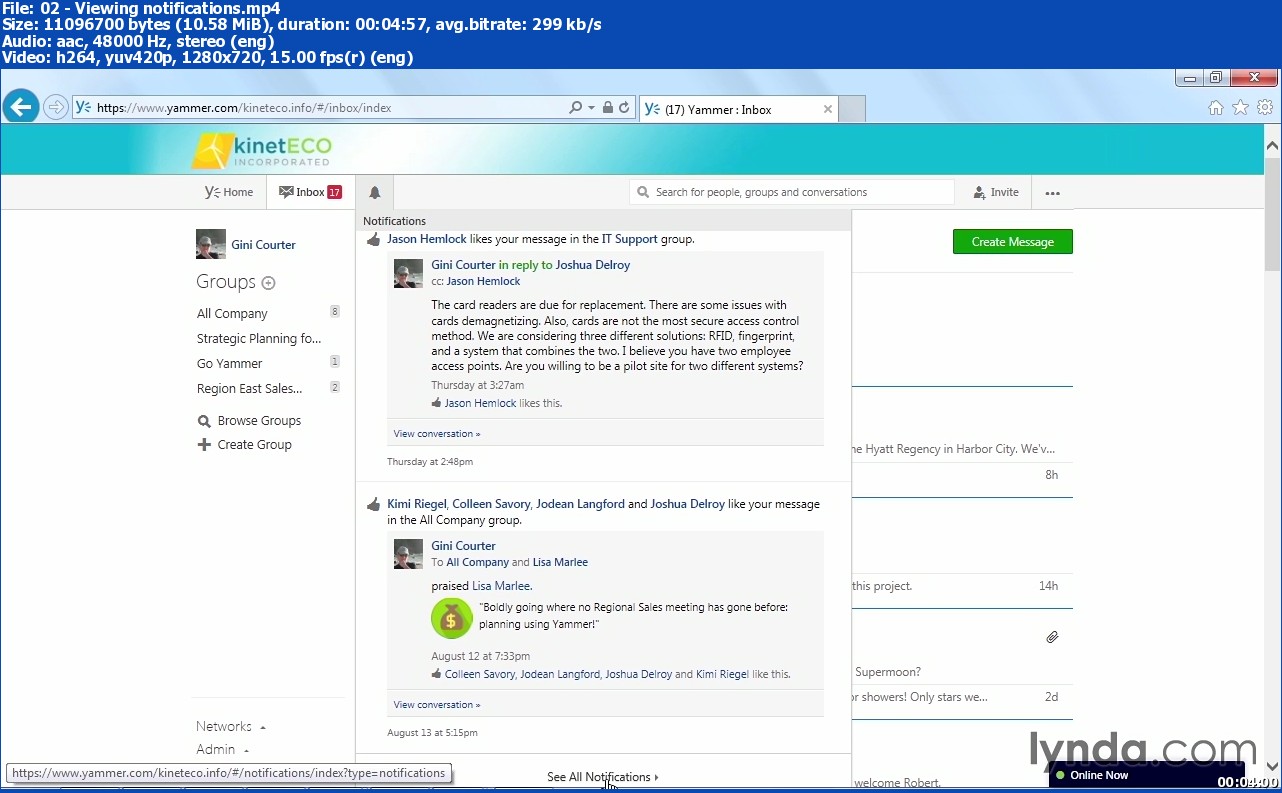
Task: Click Gini Courter avatar in IT Support message
Action: (408, 274)
